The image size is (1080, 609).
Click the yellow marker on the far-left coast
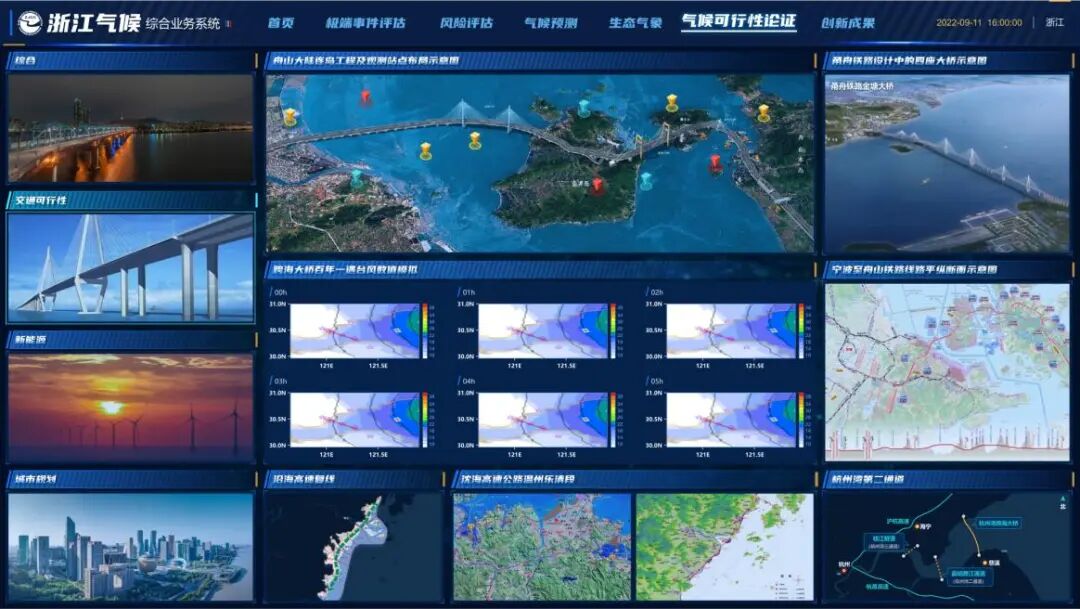[x=291, y=116]
